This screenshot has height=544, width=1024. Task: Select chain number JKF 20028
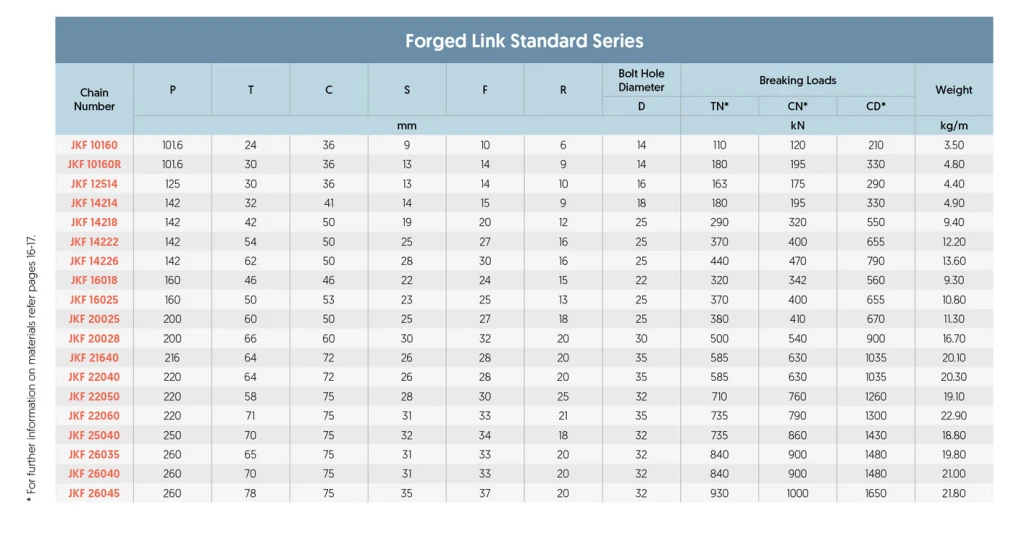point(94,339)
